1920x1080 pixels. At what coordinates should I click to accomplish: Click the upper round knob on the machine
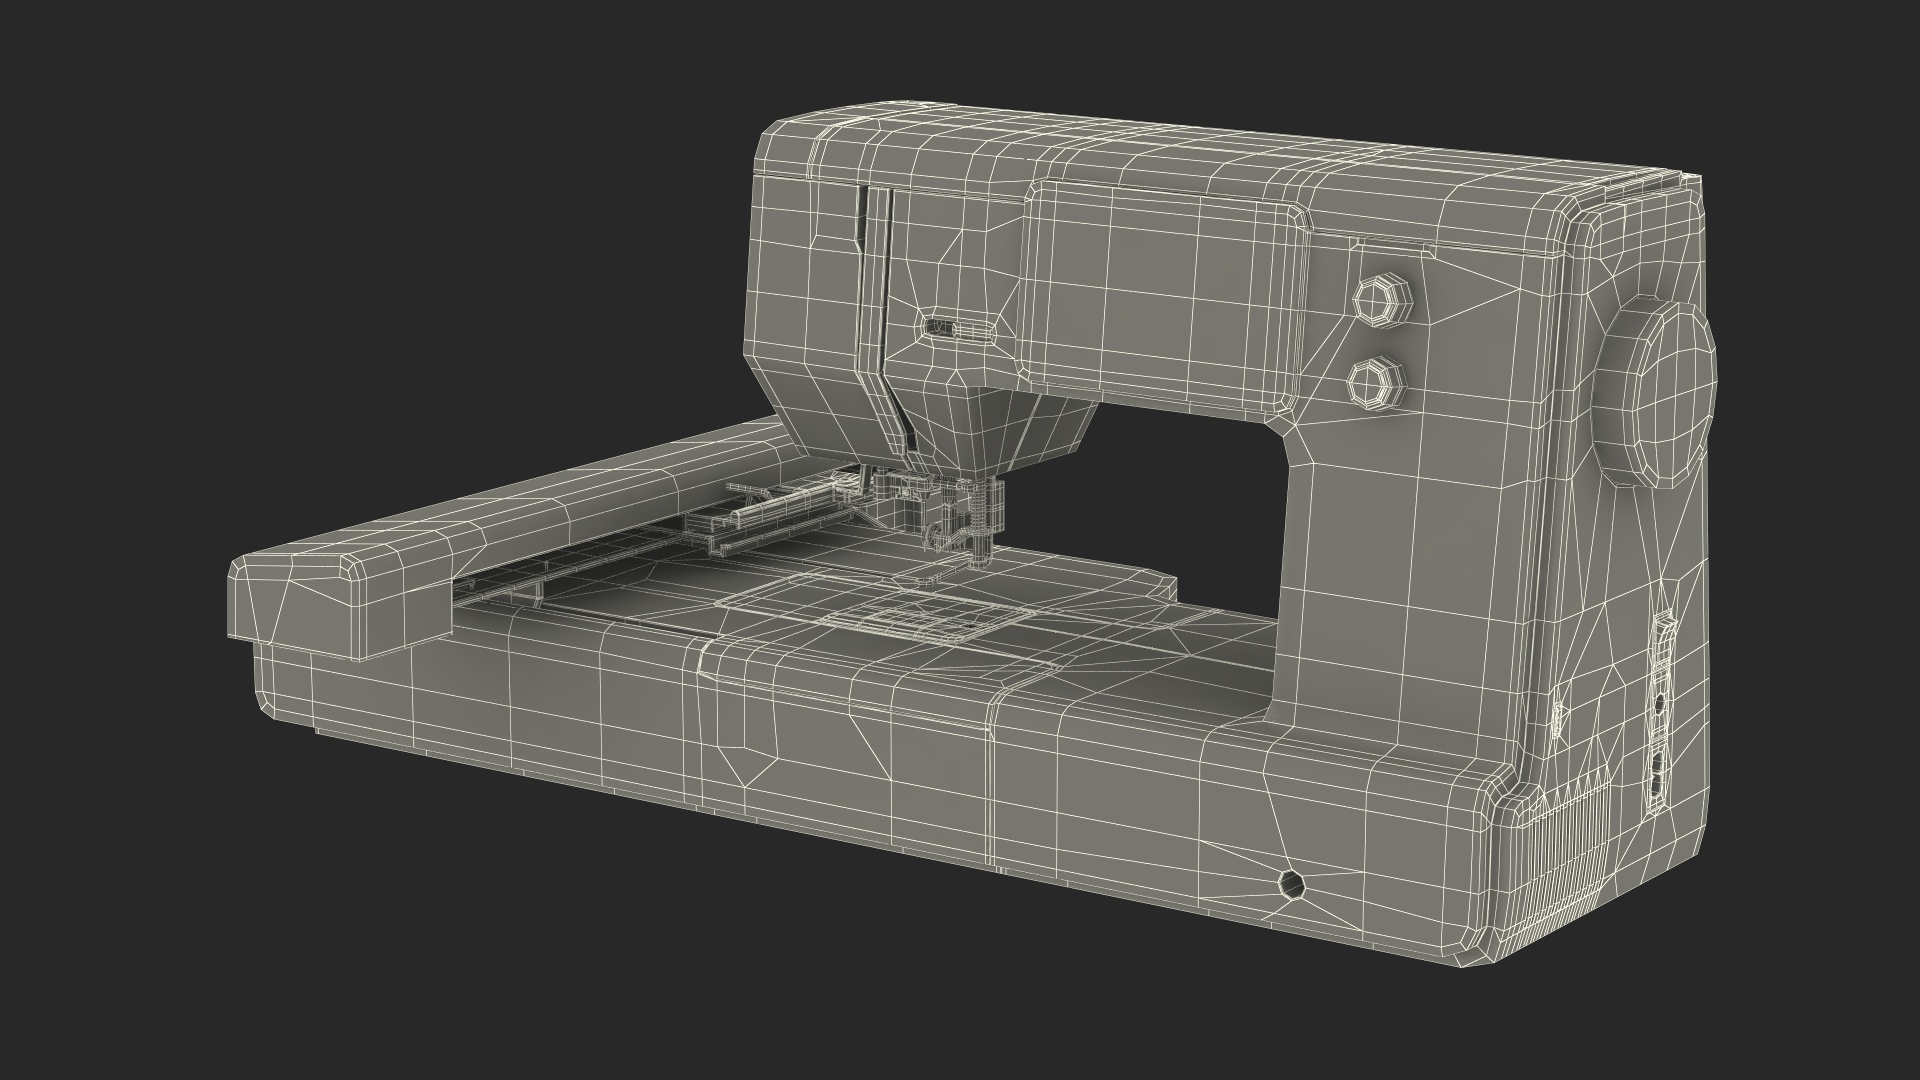(x=1381, y=301)
